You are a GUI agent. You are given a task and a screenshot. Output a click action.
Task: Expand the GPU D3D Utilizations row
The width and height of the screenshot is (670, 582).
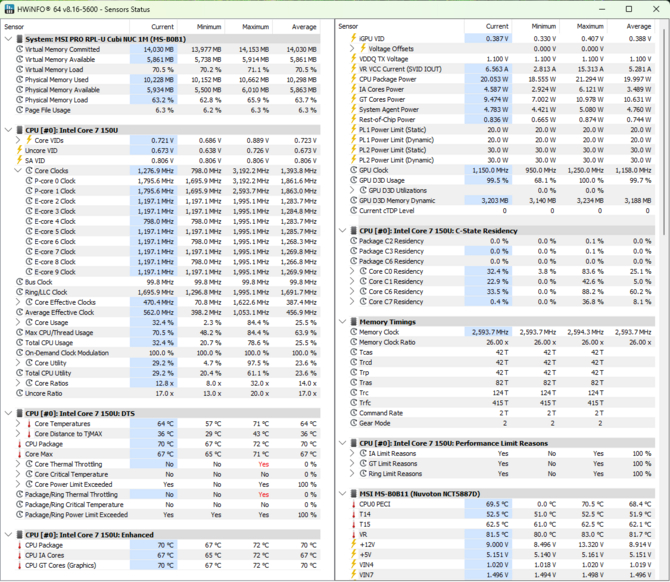(352, 190)
